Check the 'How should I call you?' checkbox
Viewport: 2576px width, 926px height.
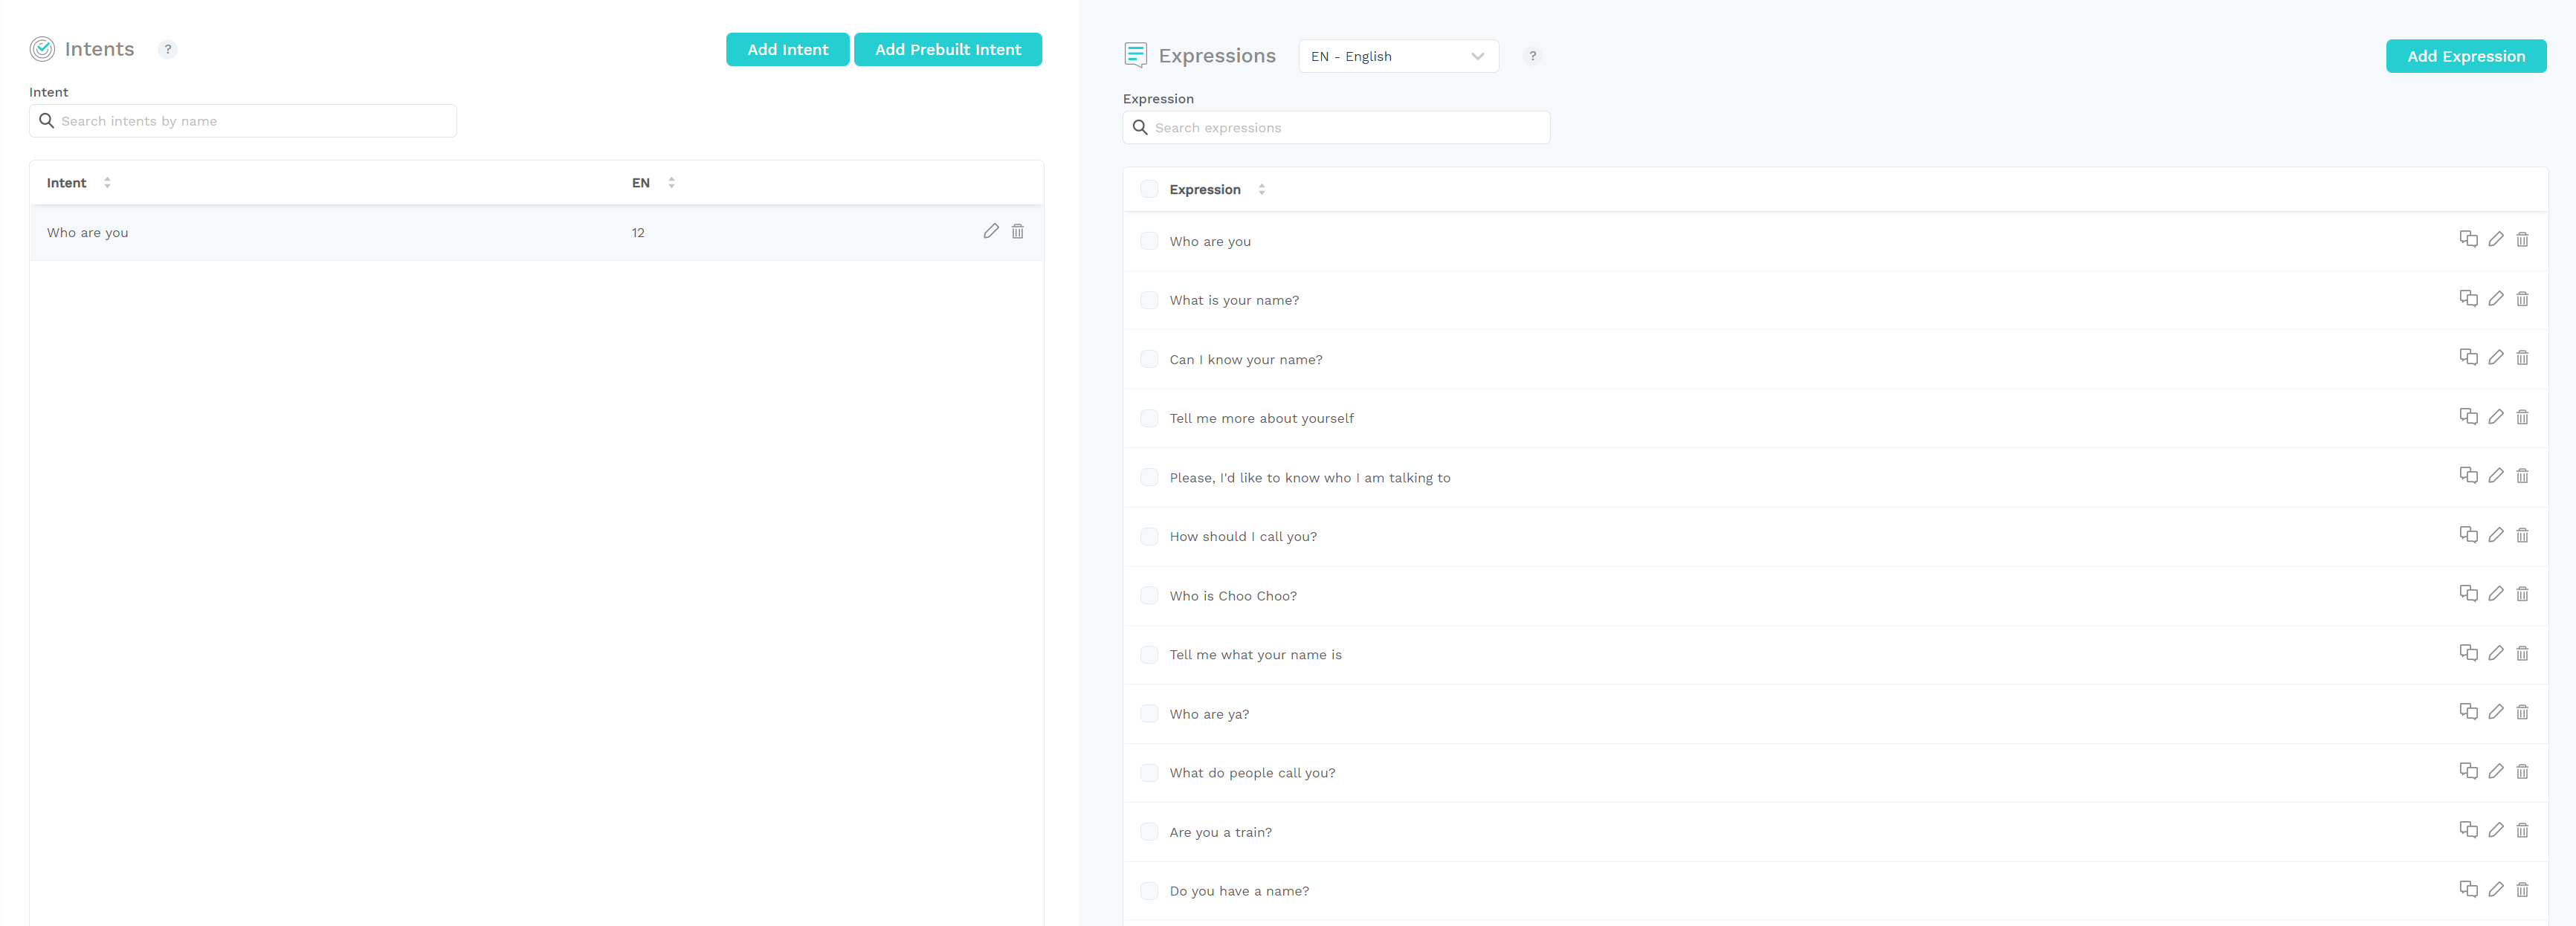click(x=1149, y=536)
